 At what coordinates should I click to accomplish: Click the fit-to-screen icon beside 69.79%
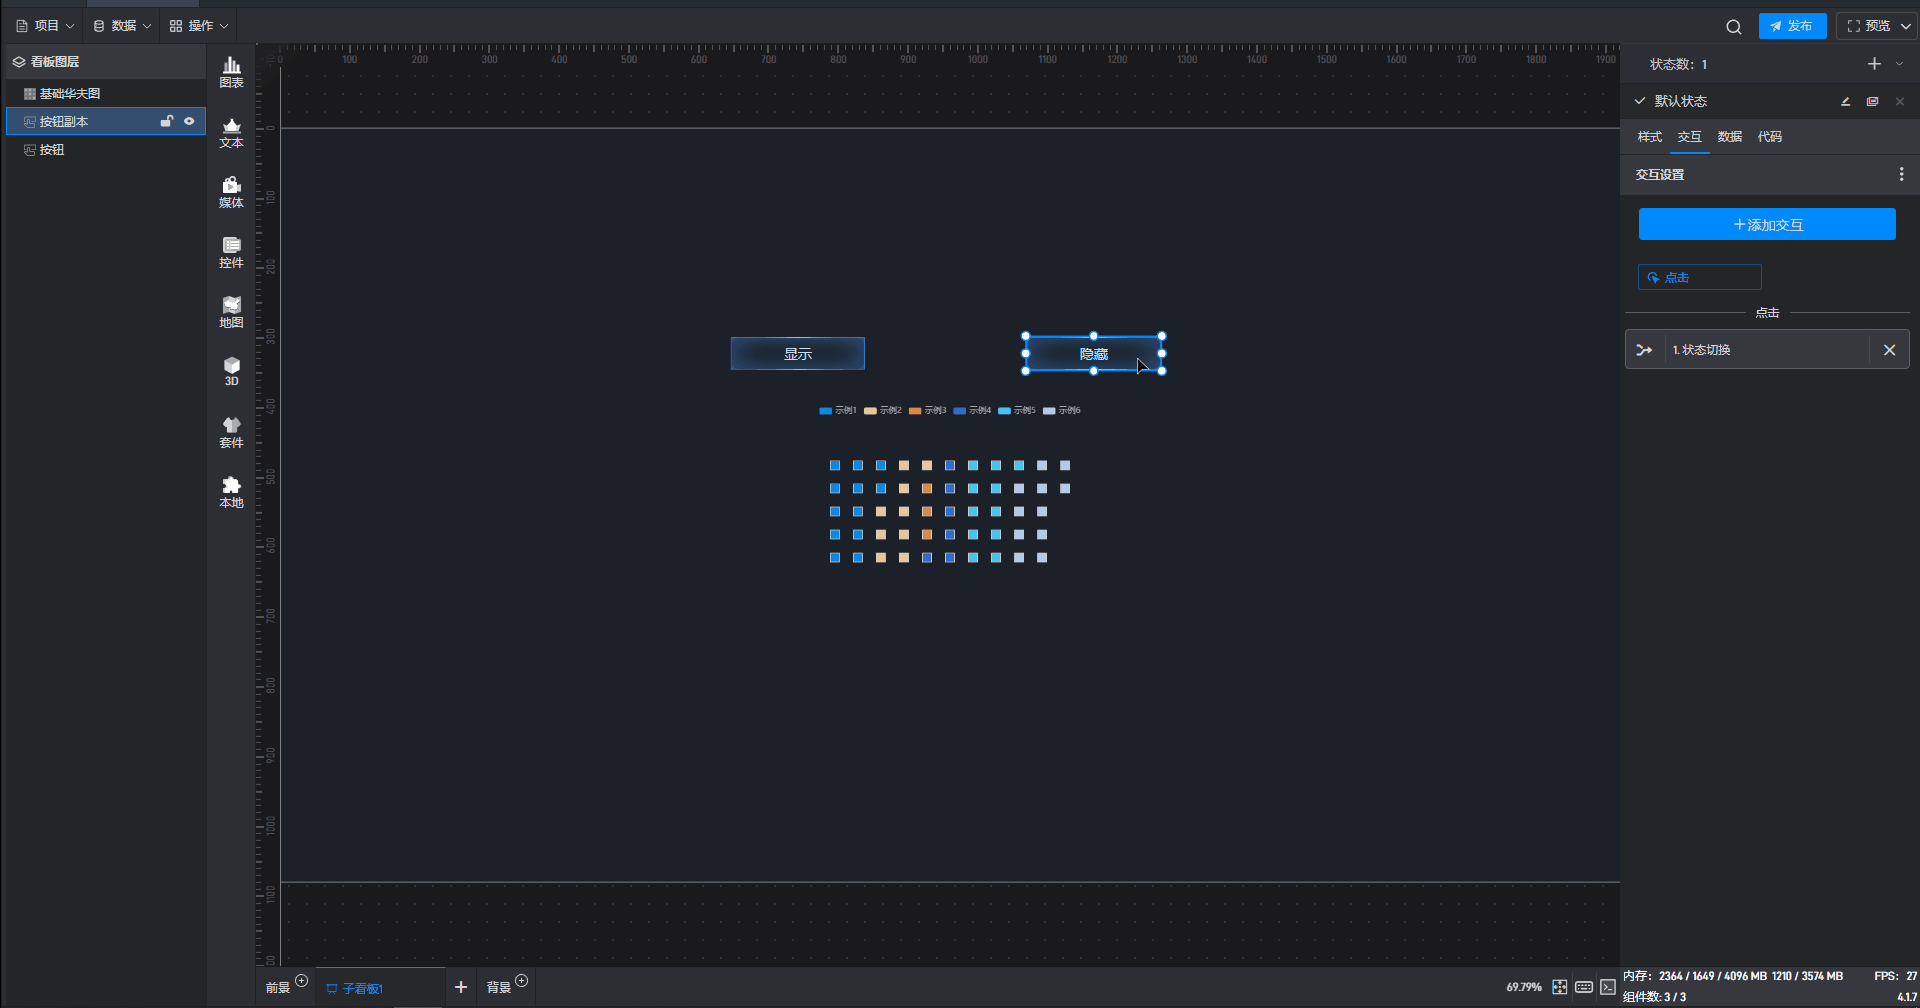(x=1559, y=987)
